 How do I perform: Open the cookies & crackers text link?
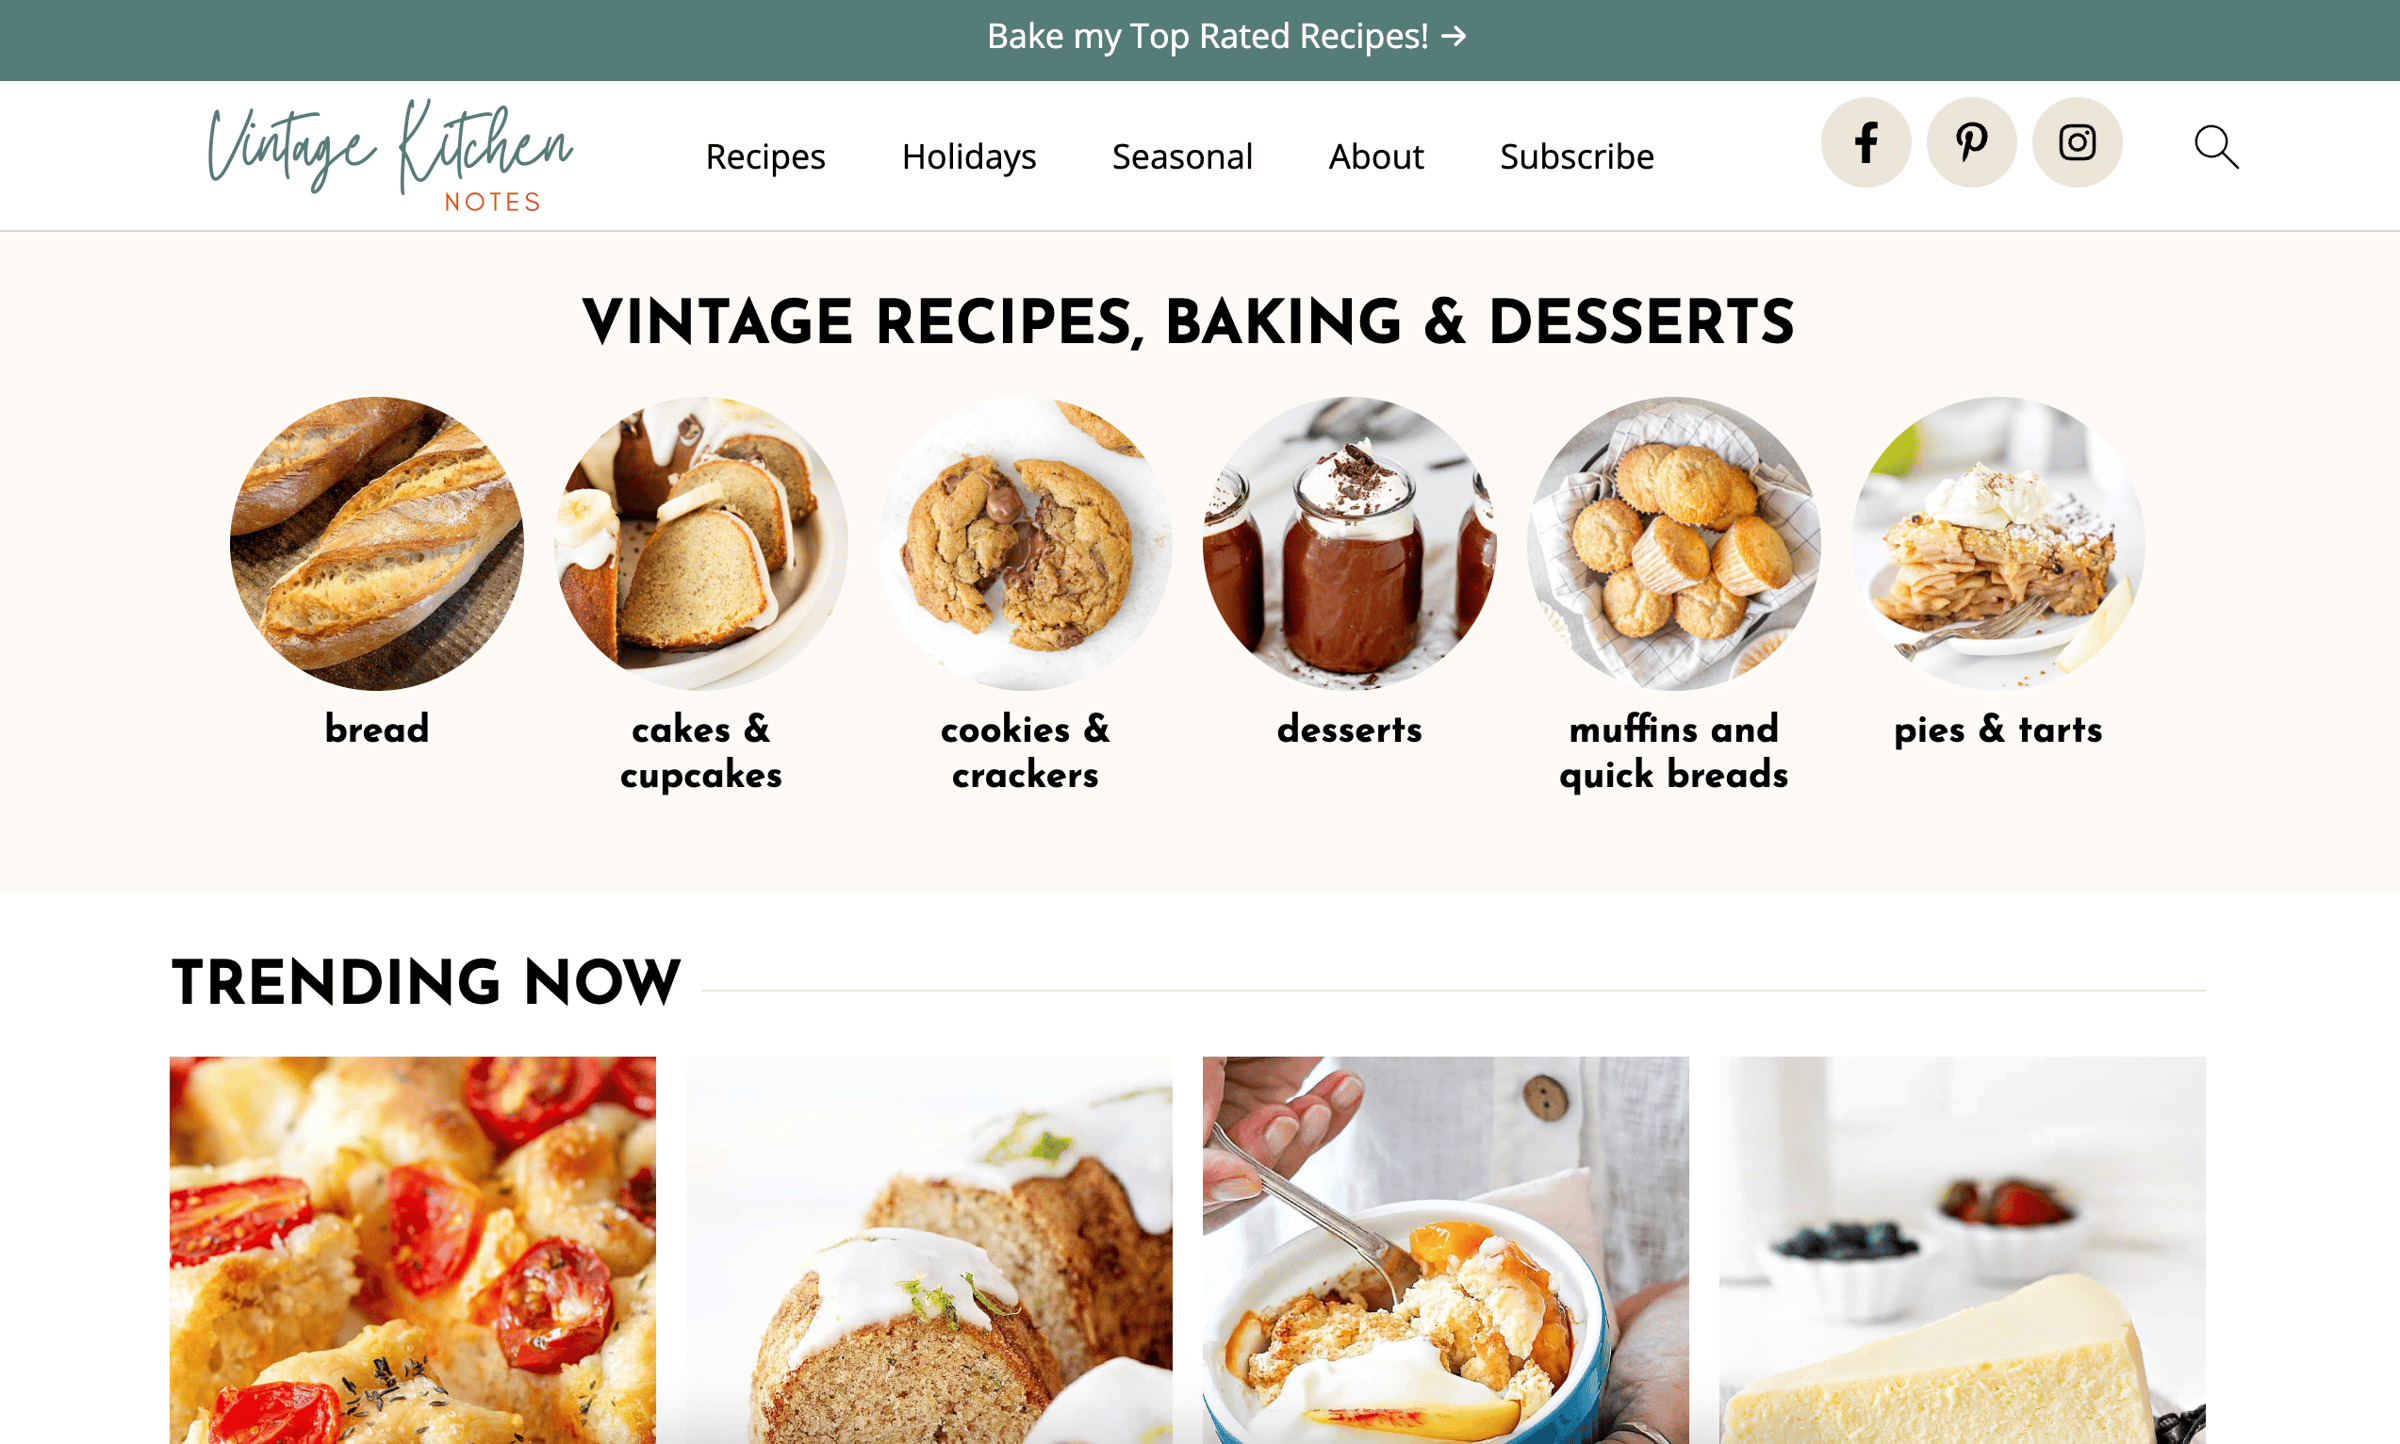[x=1025, y=752]
